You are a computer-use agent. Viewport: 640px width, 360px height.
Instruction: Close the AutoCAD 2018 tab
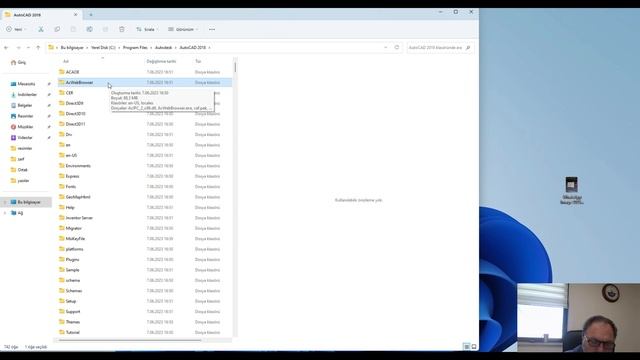coord(76,15)
